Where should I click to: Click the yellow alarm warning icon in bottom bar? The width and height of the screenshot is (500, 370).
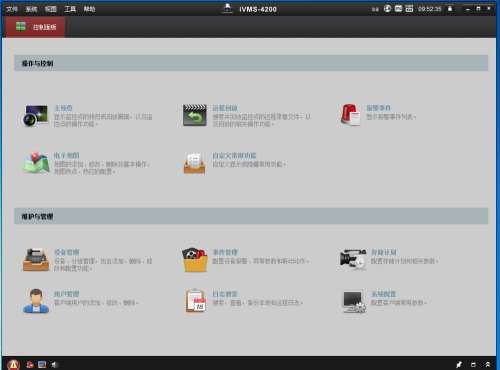[x=13, y=364]
